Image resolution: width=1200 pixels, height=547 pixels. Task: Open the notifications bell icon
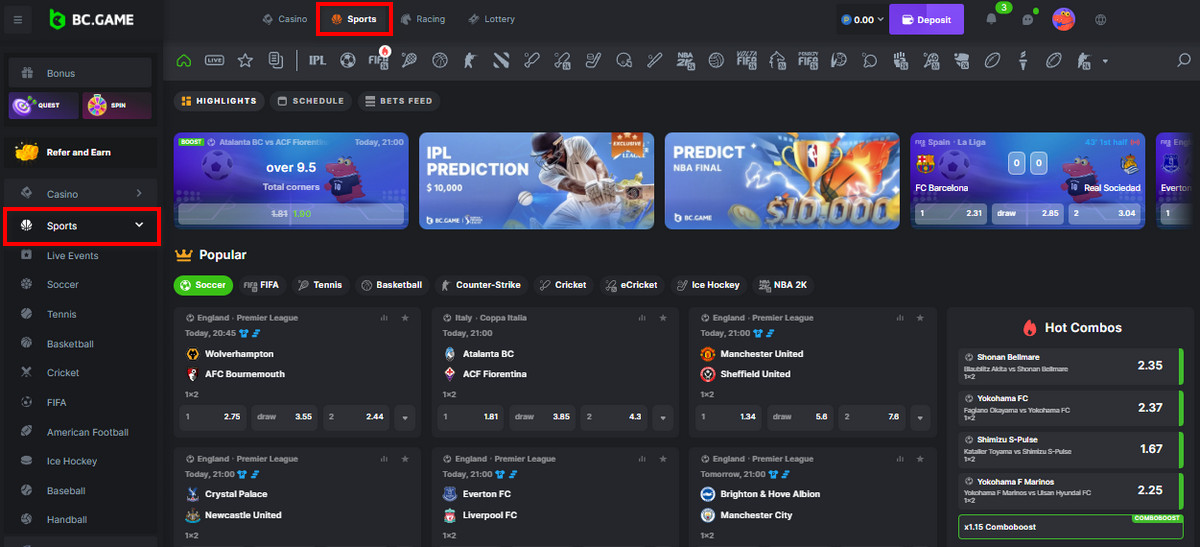(x=992, y=19)
